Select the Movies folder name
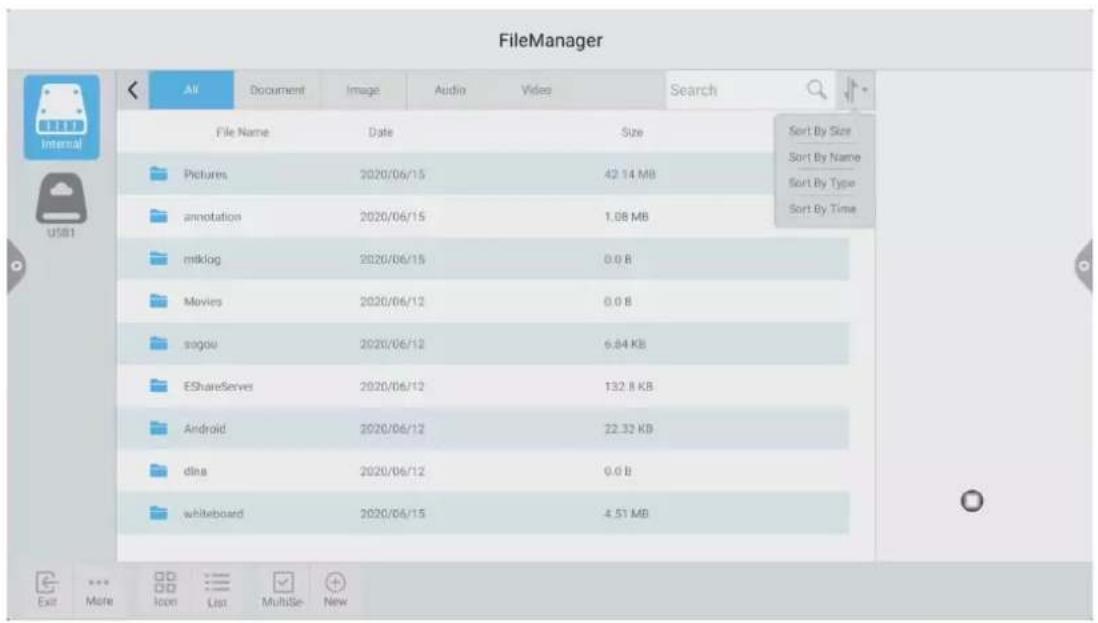1098x623 pixels. click(202, 302)
